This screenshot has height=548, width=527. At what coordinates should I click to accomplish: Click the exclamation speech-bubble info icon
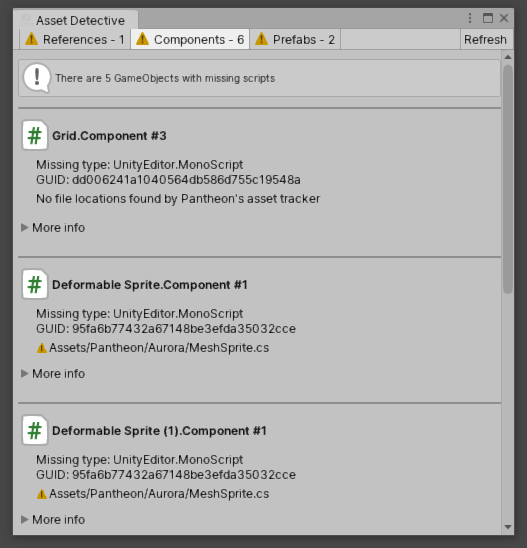tap(37, 78)
